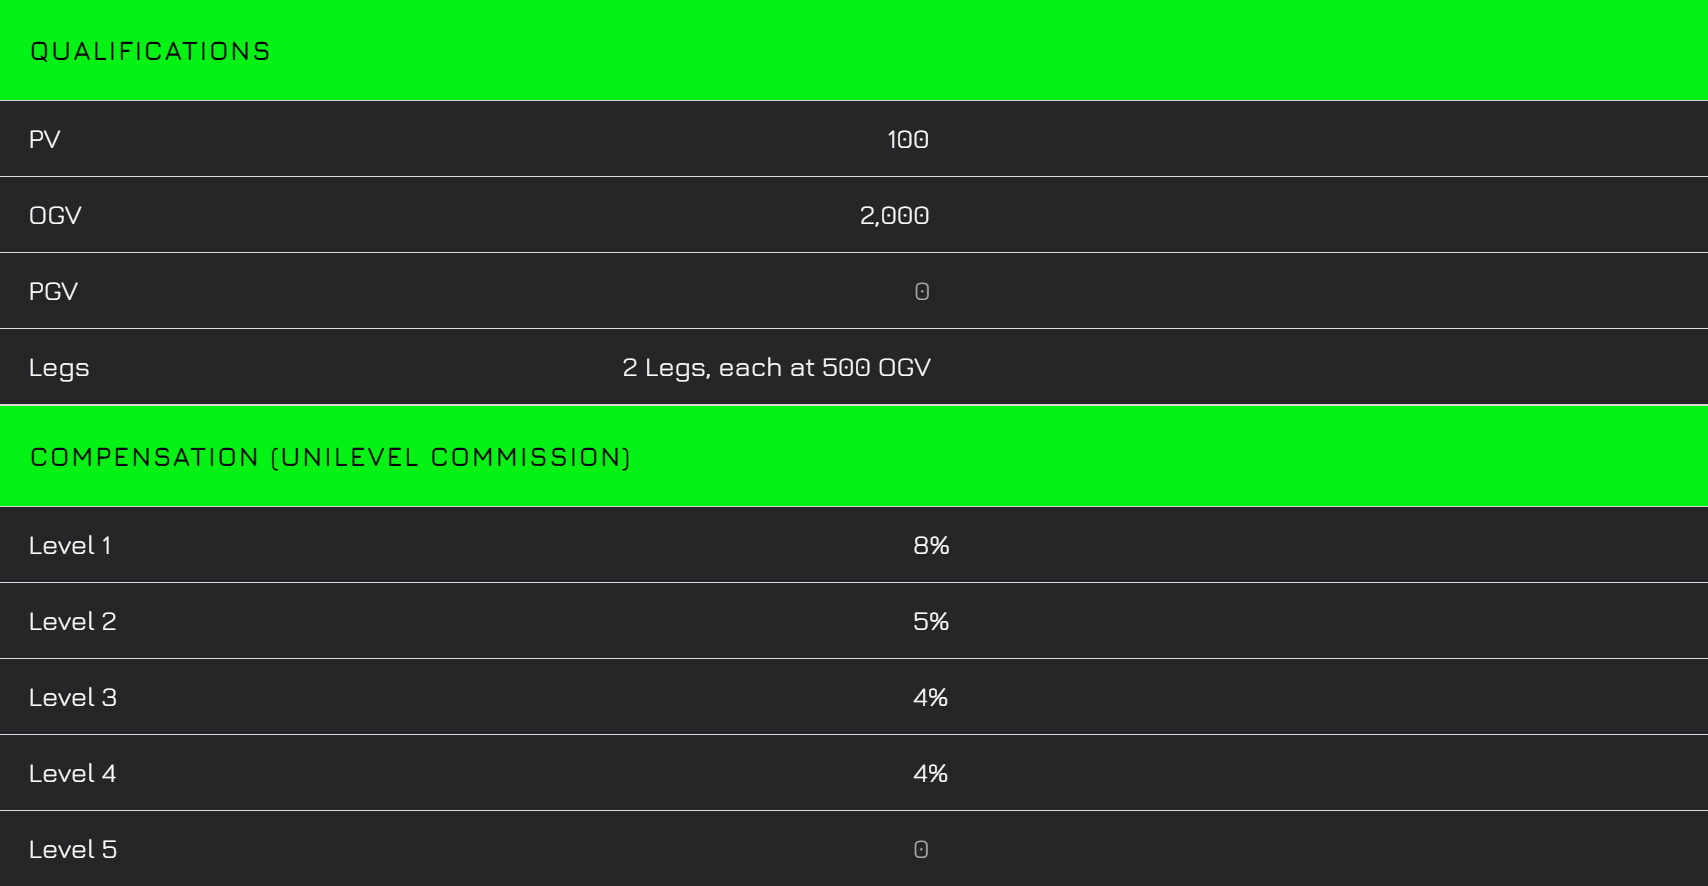Select the PGV row label
1708x886 pixels.
(x=53, y=291)
